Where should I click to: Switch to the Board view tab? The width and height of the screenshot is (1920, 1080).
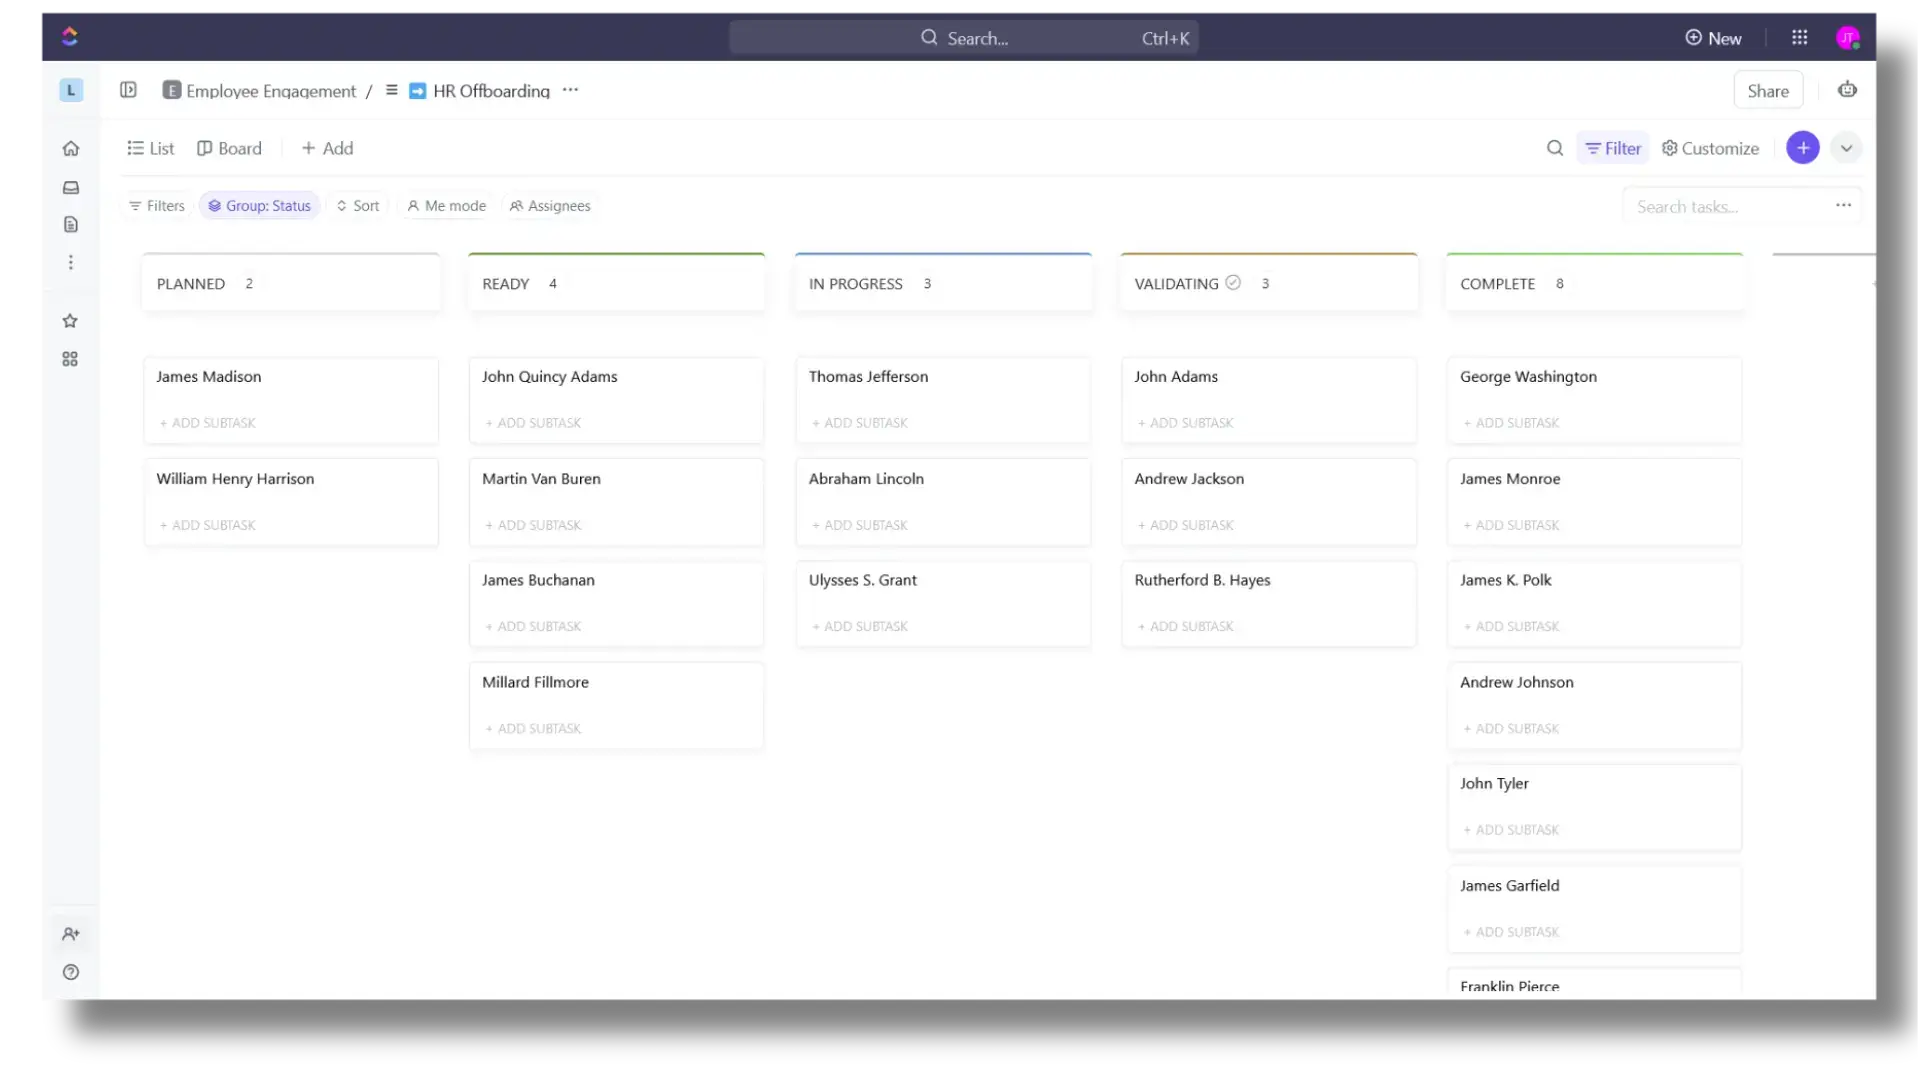pyautogui.click(x=229, y=148)
